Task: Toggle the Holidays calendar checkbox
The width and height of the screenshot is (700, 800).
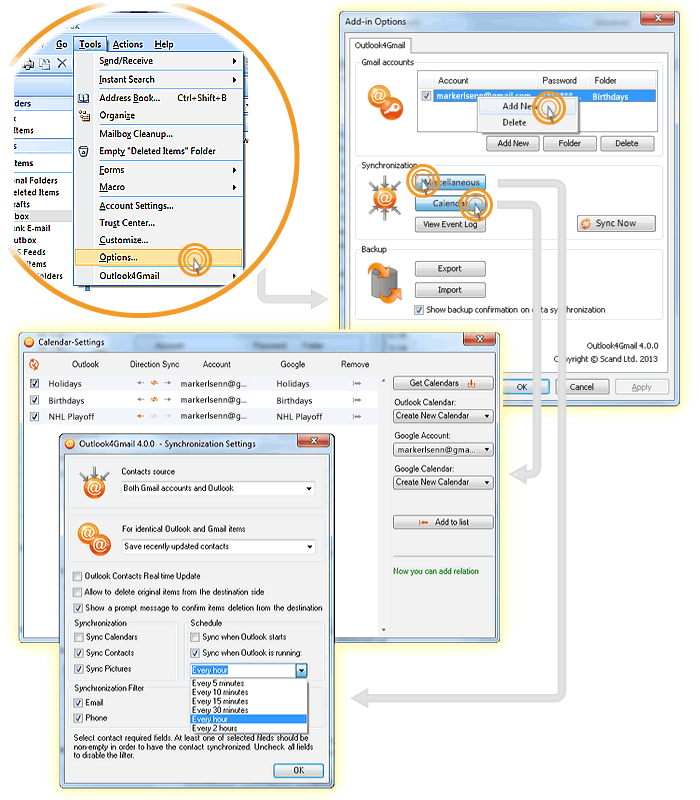Action: (x=35, y=384)
